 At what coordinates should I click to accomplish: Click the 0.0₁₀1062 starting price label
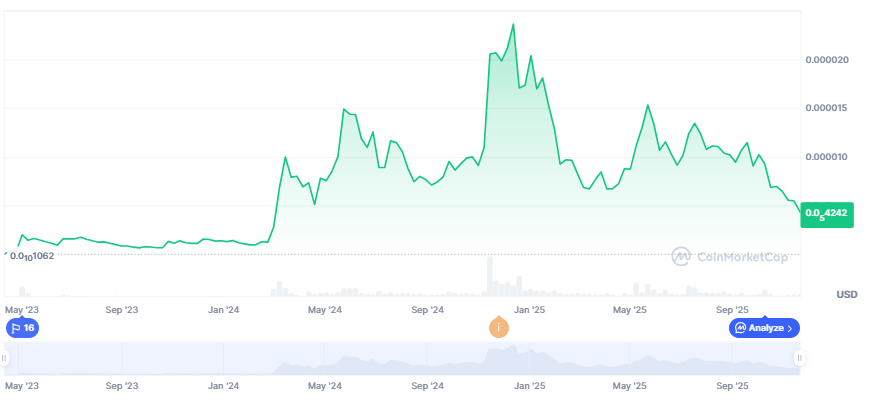31,256
